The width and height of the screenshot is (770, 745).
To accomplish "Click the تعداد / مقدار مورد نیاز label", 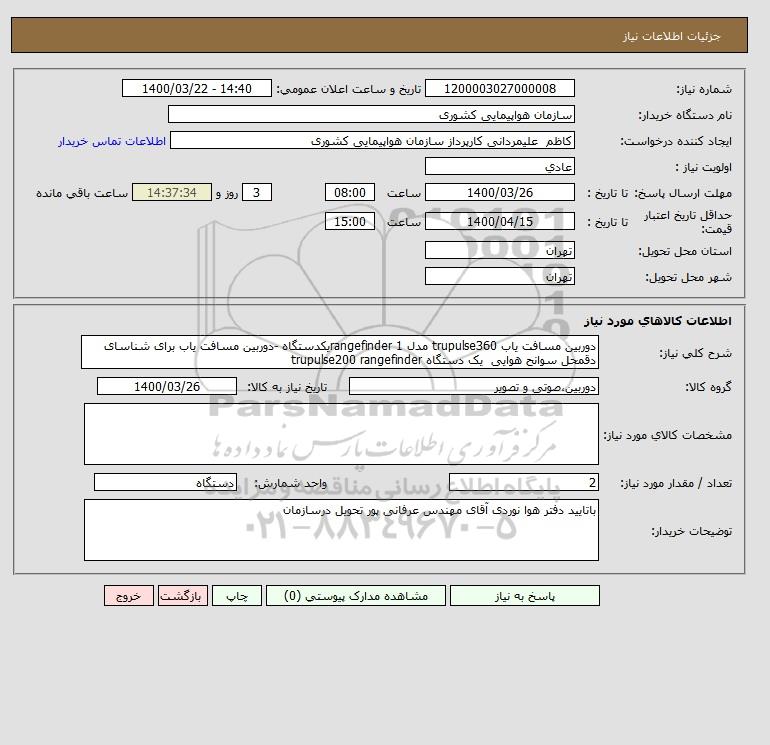I will 676,484.
